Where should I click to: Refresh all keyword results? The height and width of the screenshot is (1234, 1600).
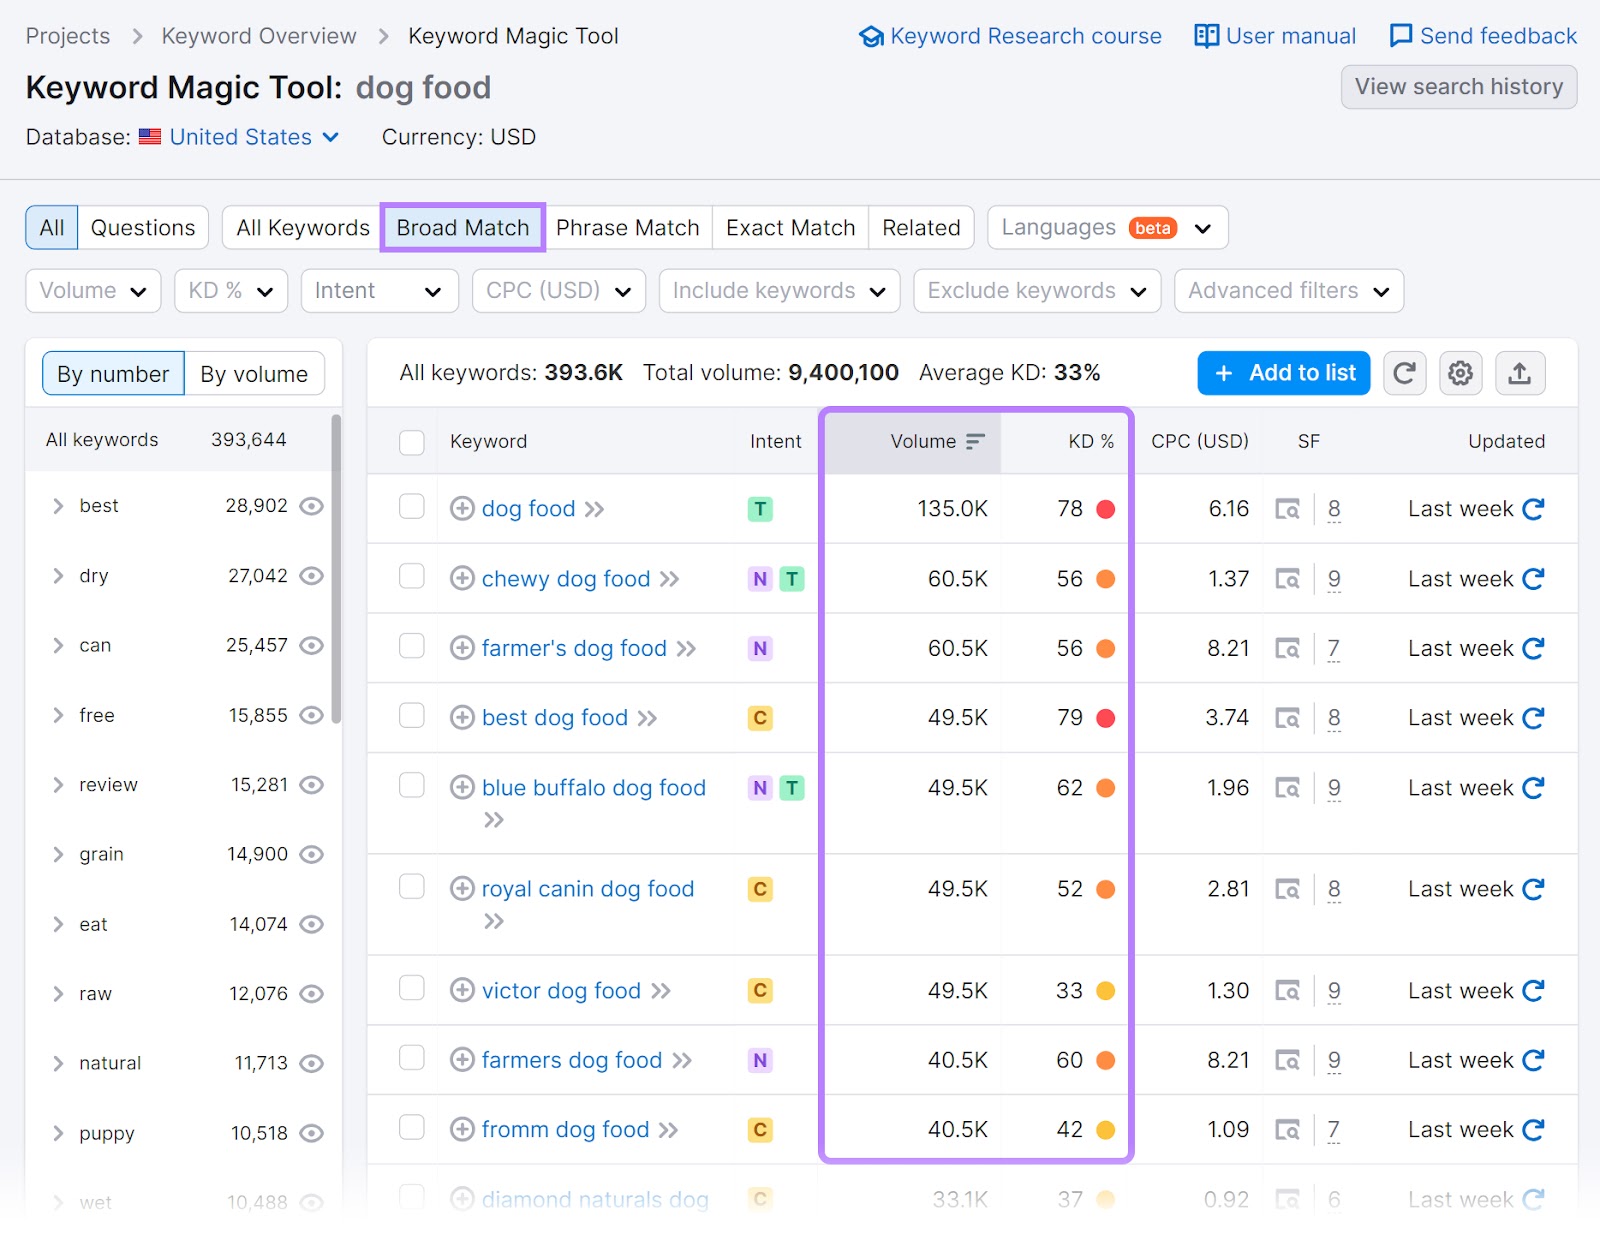(1404, 373)
